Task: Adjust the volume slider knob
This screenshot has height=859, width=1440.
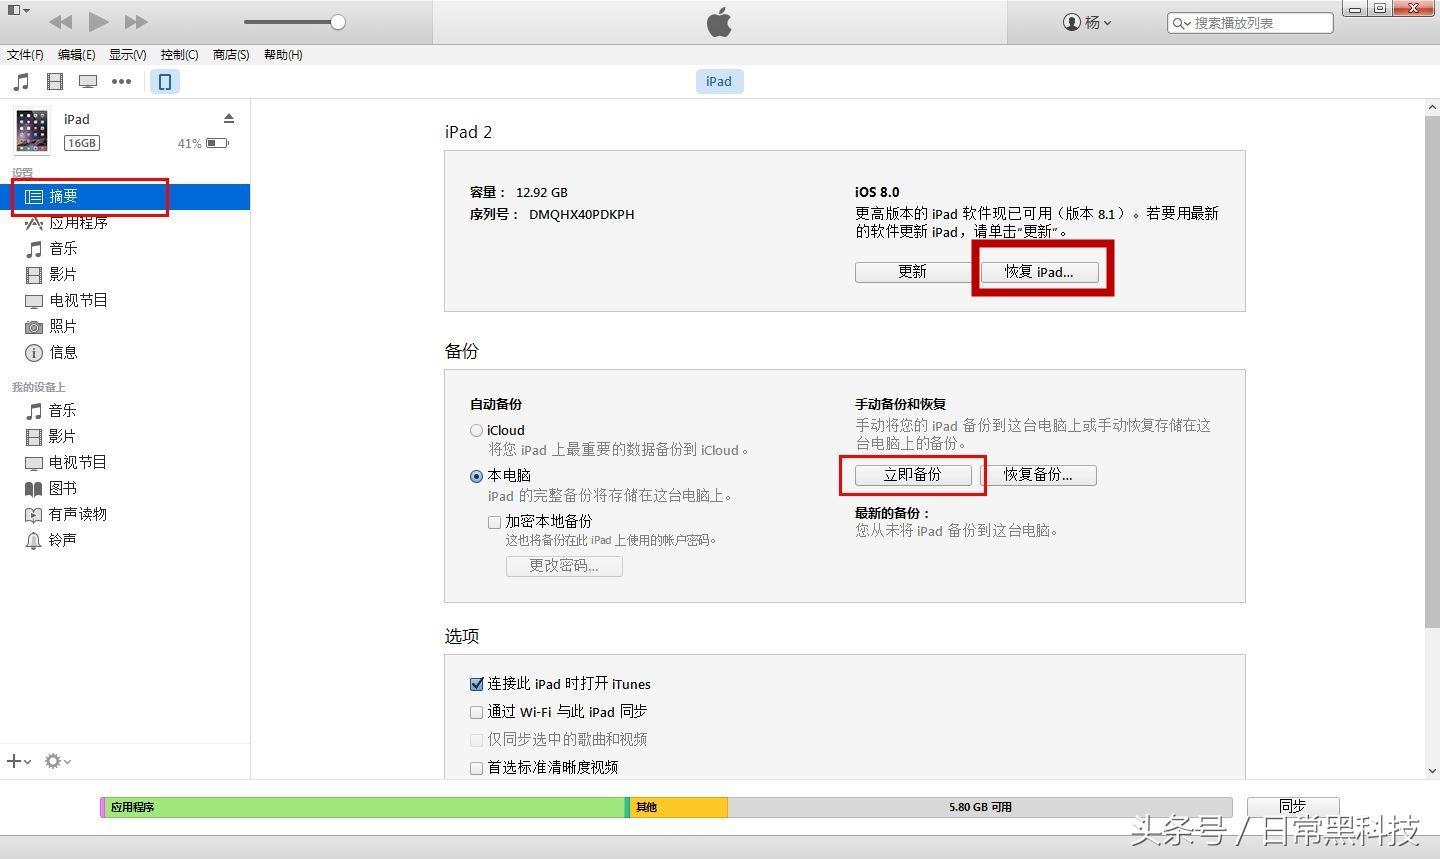Action: (x=338, y=22)
